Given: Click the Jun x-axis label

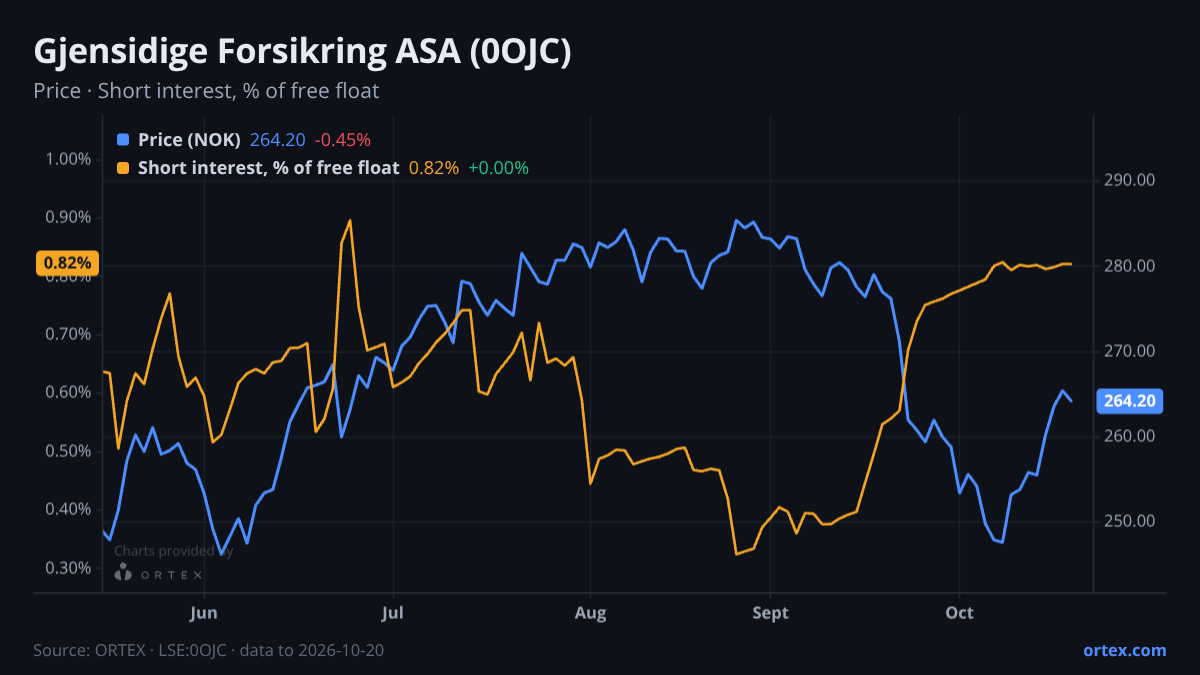Looking at the screenshot, I should click(x=204, y=611).
